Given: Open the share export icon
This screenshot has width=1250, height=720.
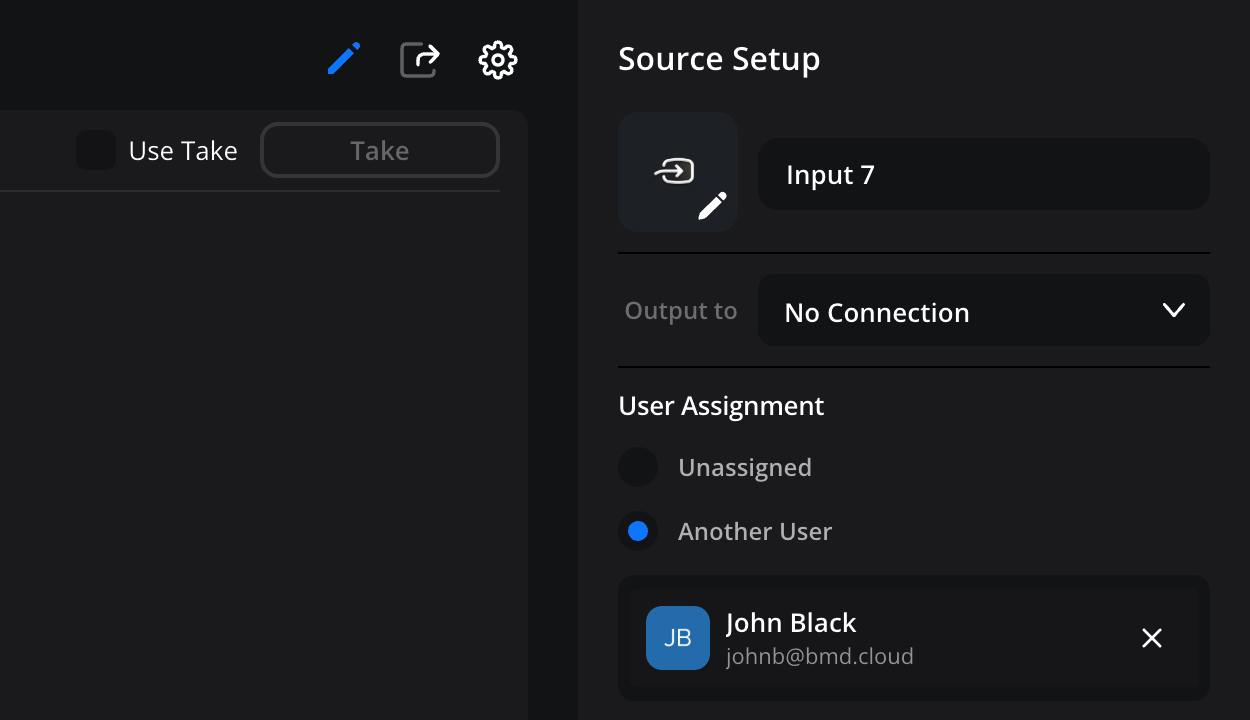Looking at the screenshot, I should [x=420, y=59].
